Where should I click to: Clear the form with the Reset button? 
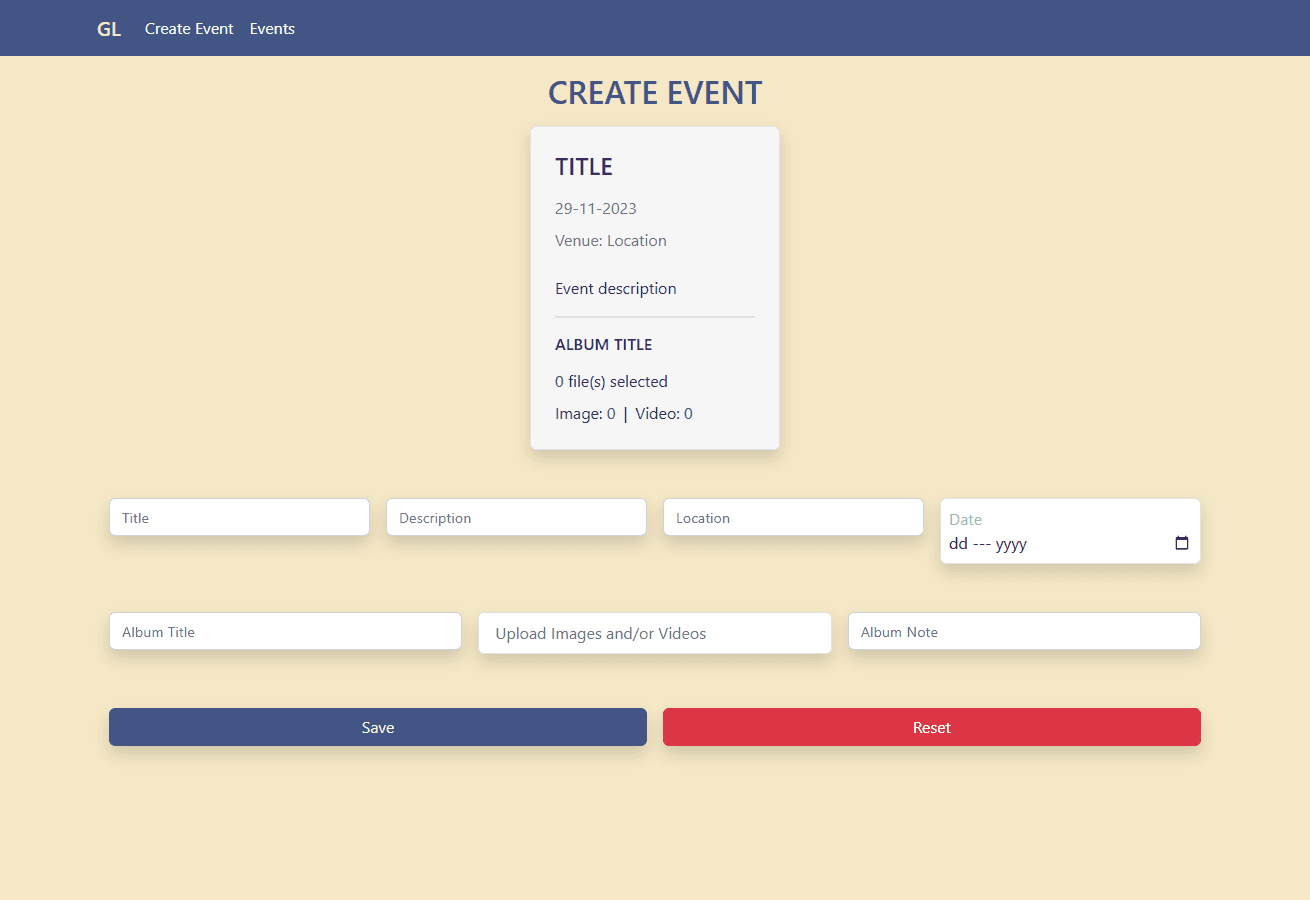932,727
